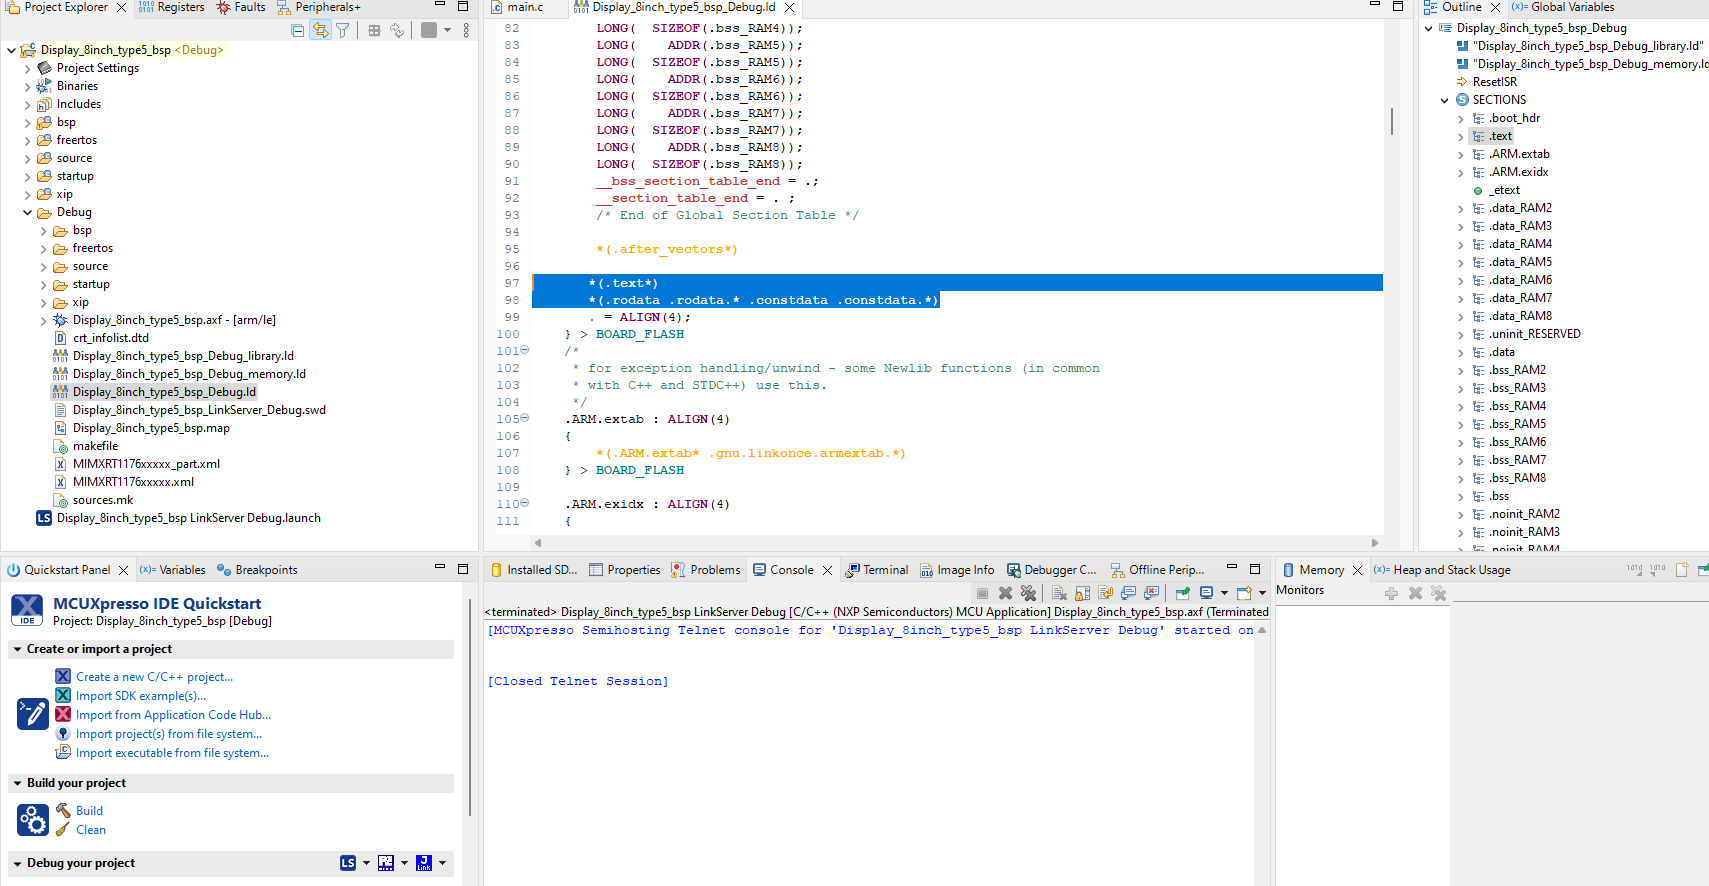Expand the freertos folder under Debug
The height and width of the screenshot is (886, 1709).
[x=43, y=249]
